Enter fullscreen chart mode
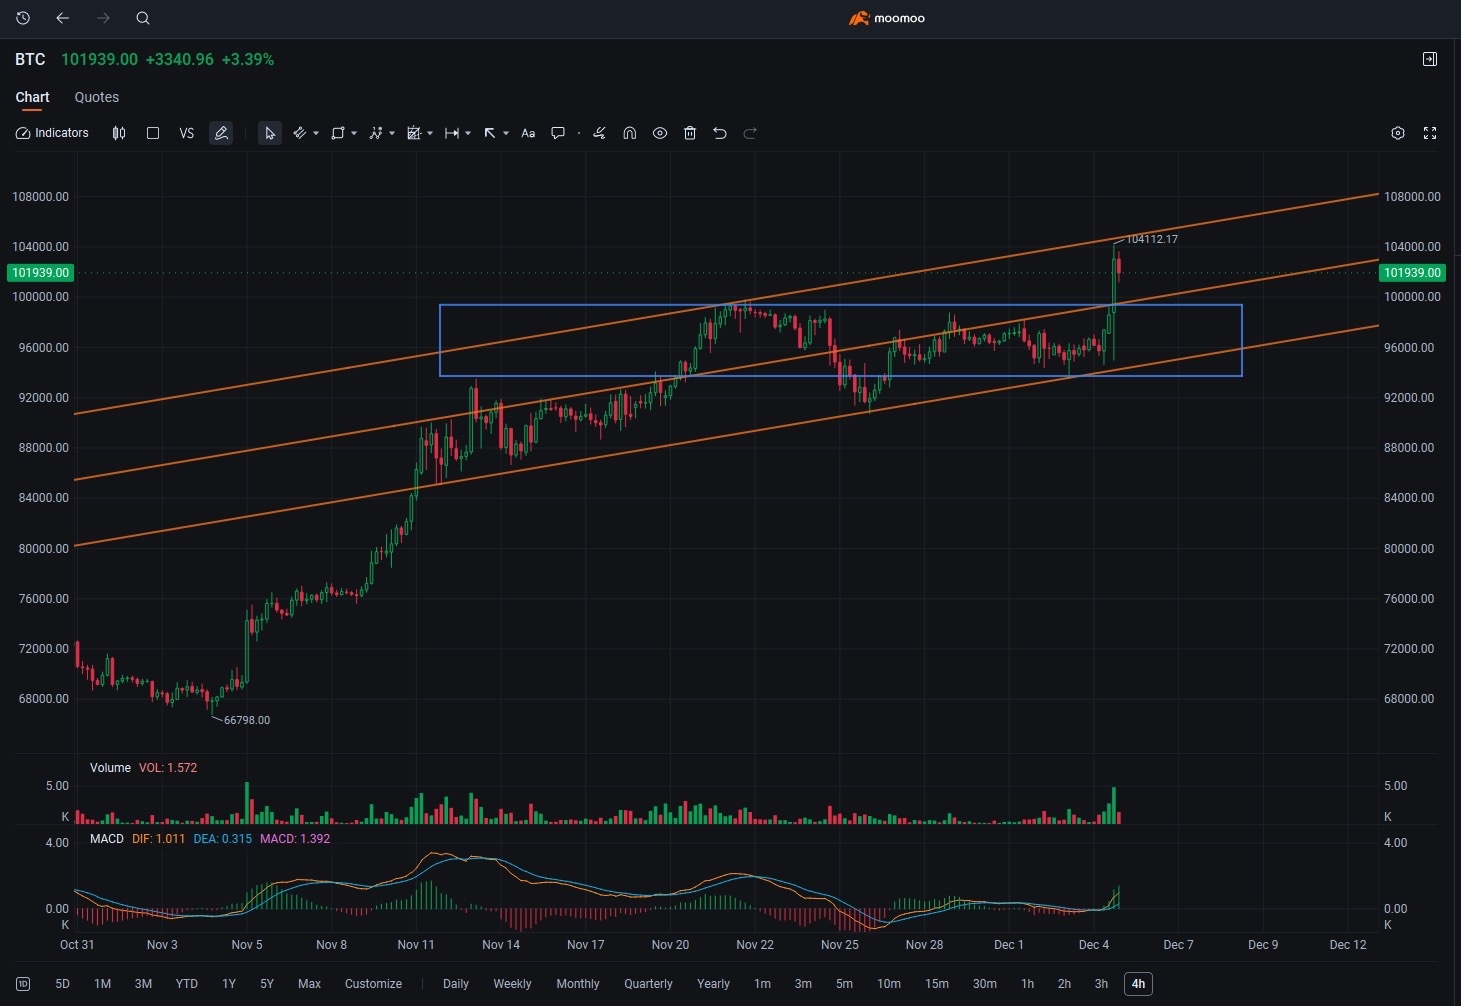Viewport: 1461px width, 1006px height. [x=1430, y=133]
